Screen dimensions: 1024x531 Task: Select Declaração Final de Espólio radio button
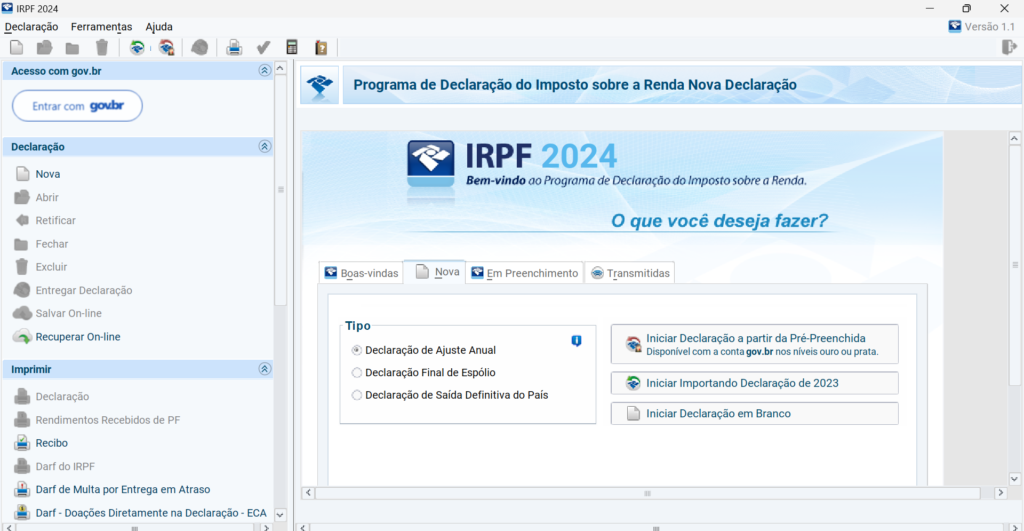click(x=357, y=372)
